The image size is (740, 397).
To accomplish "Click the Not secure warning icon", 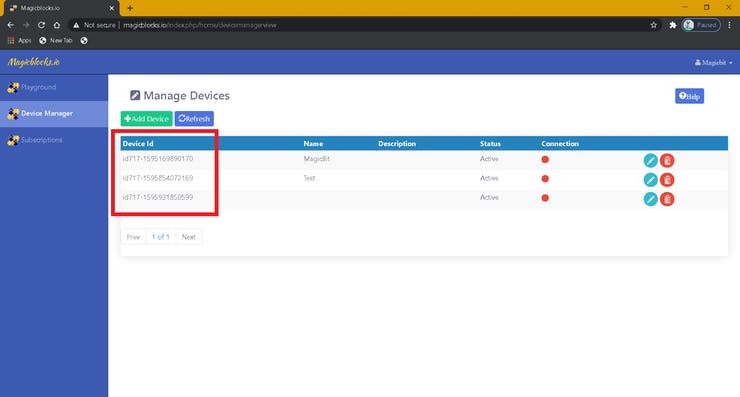I will [x=76, y=25].
